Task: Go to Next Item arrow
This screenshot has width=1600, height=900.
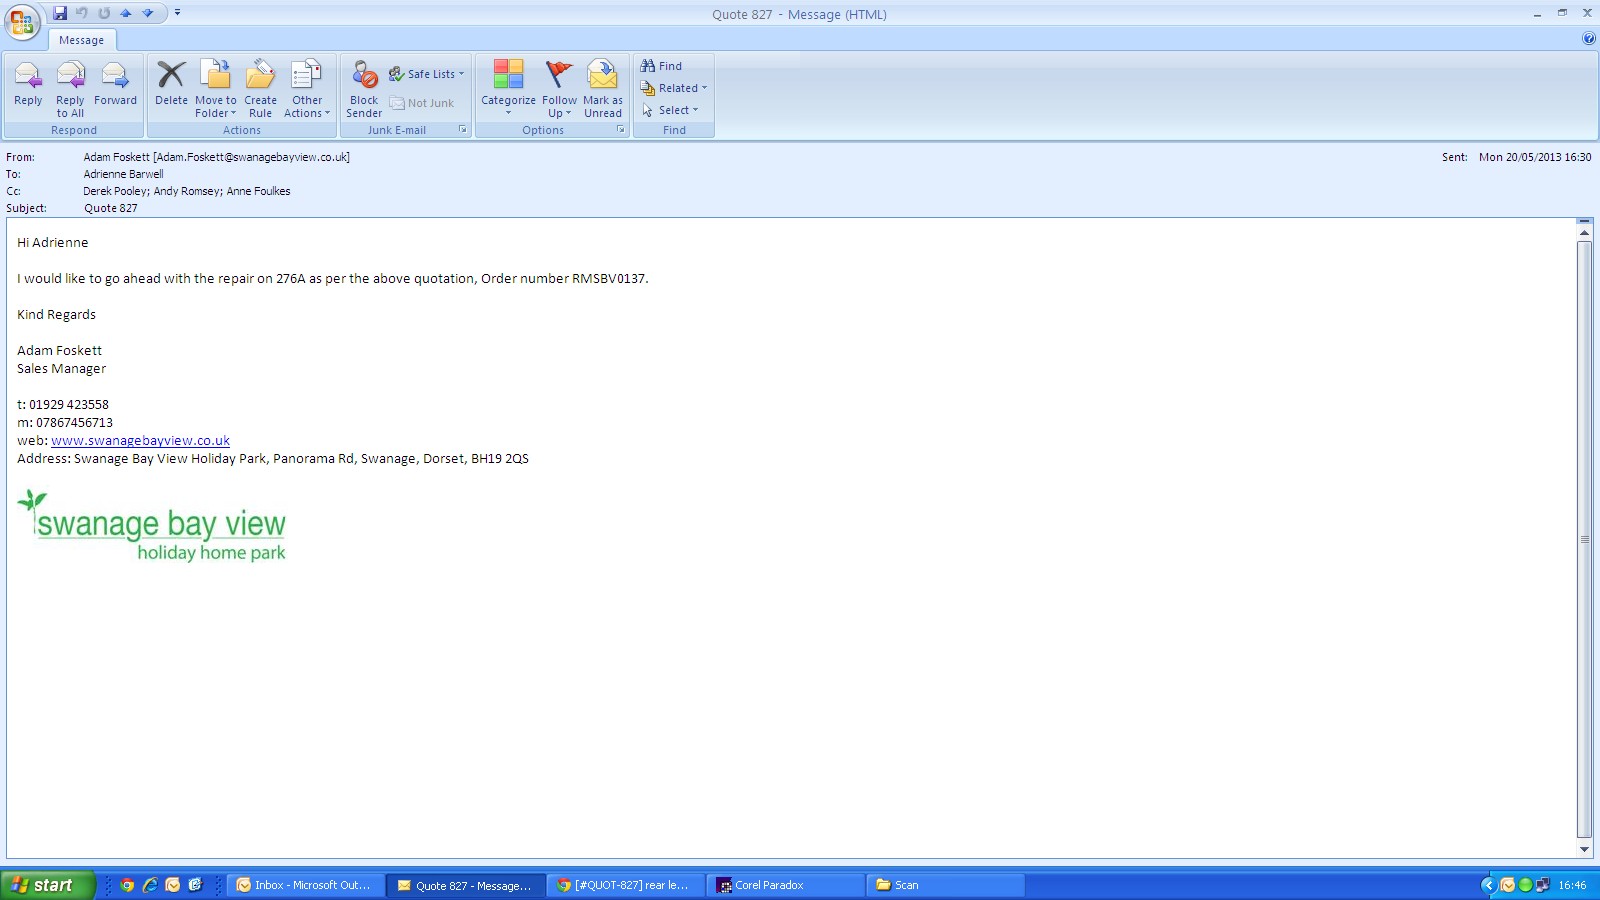Action: click(148, 13)
